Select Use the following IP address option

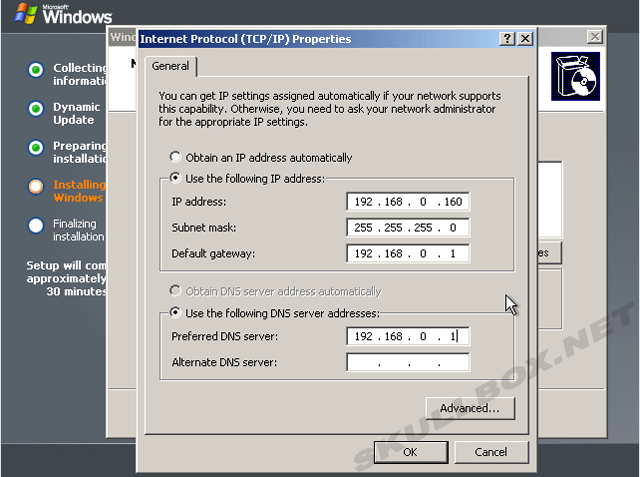point(175,178)
